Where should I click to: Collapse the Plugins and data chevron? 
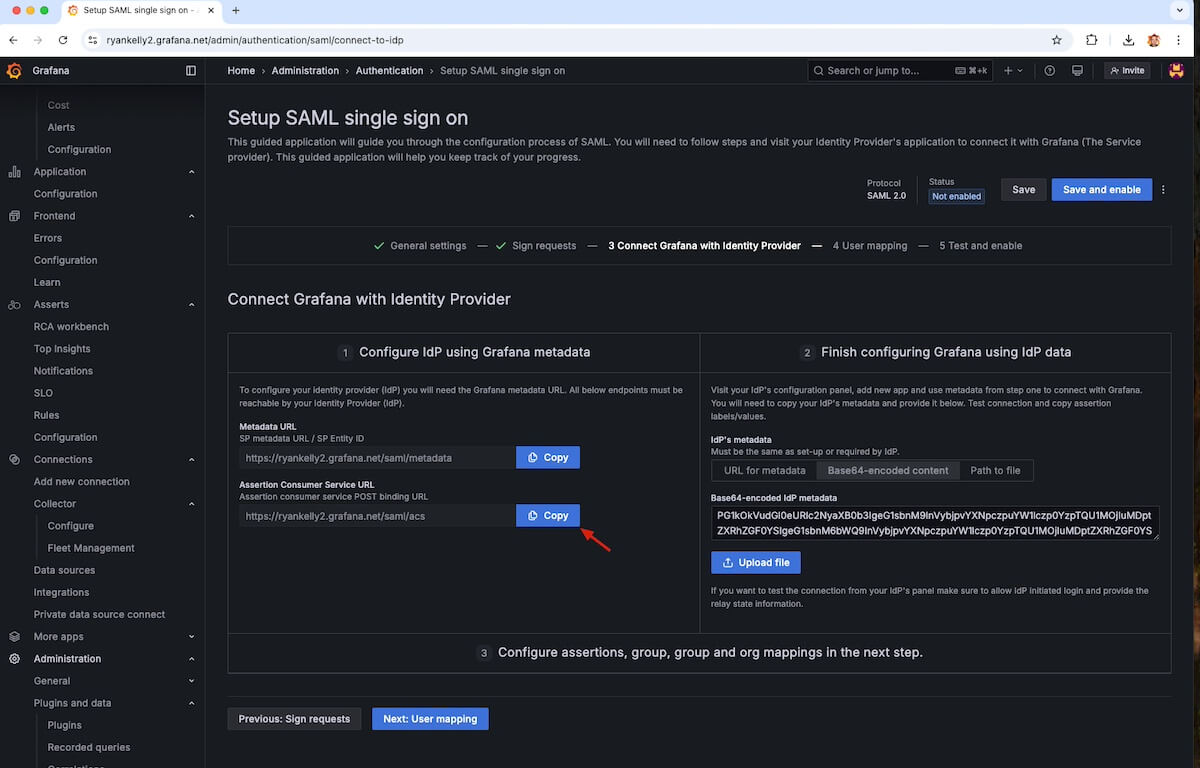pos(191,703)
